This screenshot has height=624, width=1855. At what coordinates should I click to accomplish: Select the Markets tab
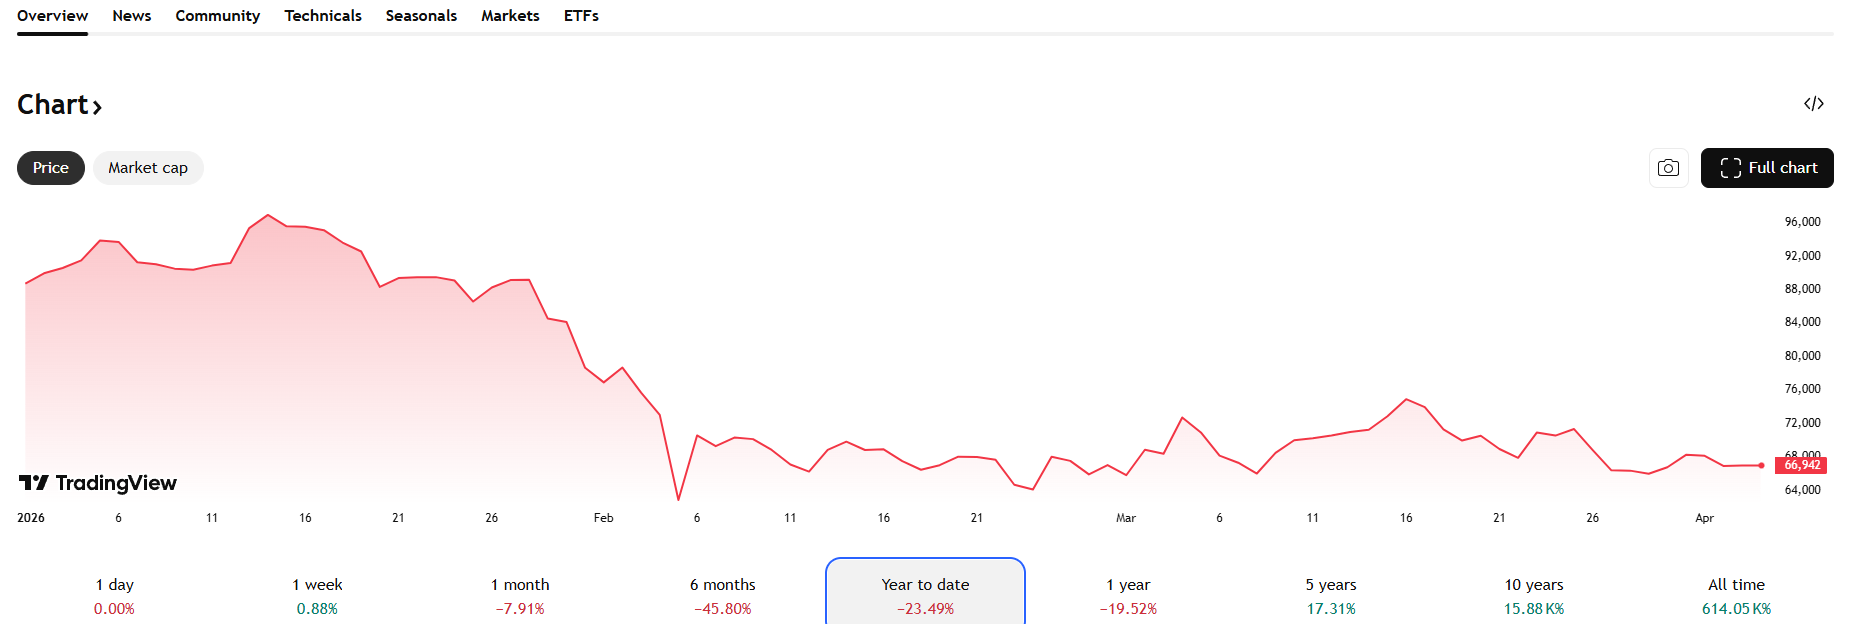click(510, 16)
